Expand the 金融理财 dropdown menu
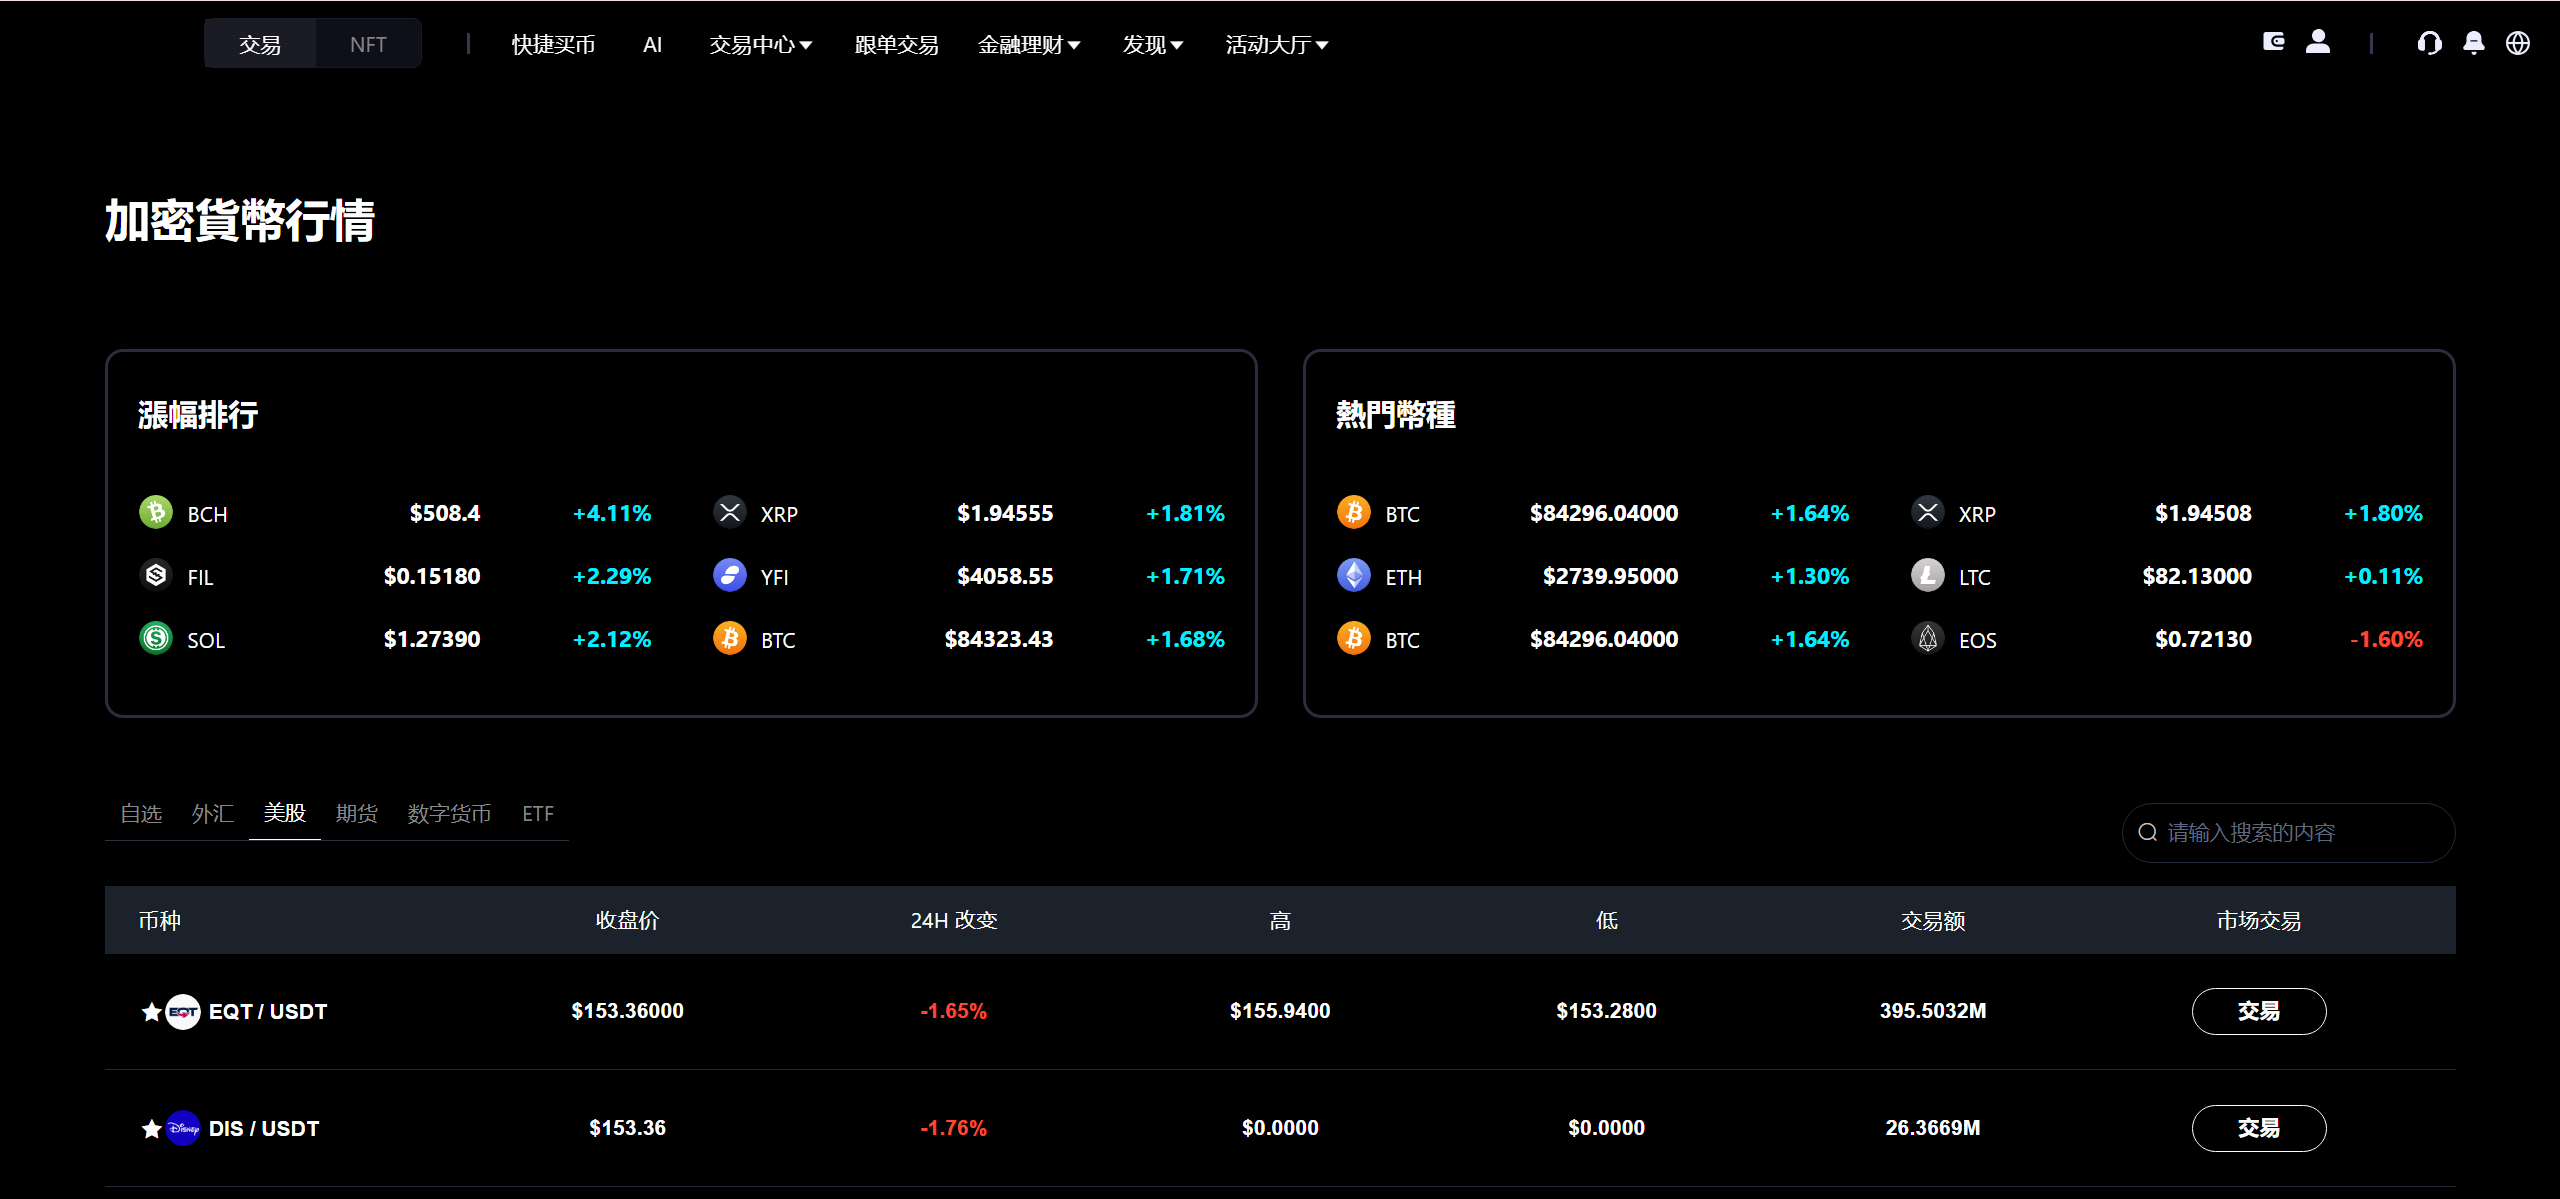Viewport: 2560px width, 1199px height. 1029,45
